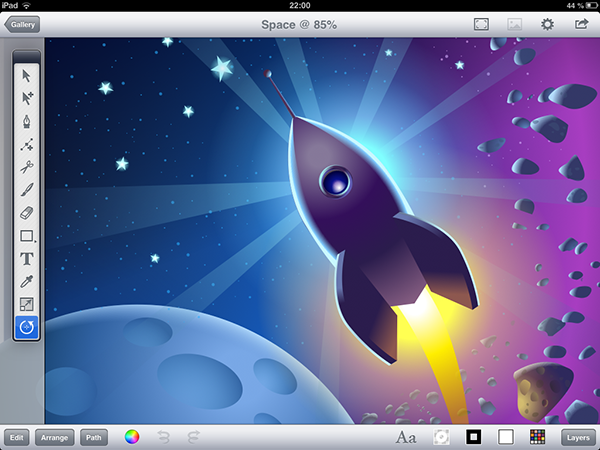600x450 pixels.
Task: Tap the black stroke color swatch
Action: click(x=473, y=437)
